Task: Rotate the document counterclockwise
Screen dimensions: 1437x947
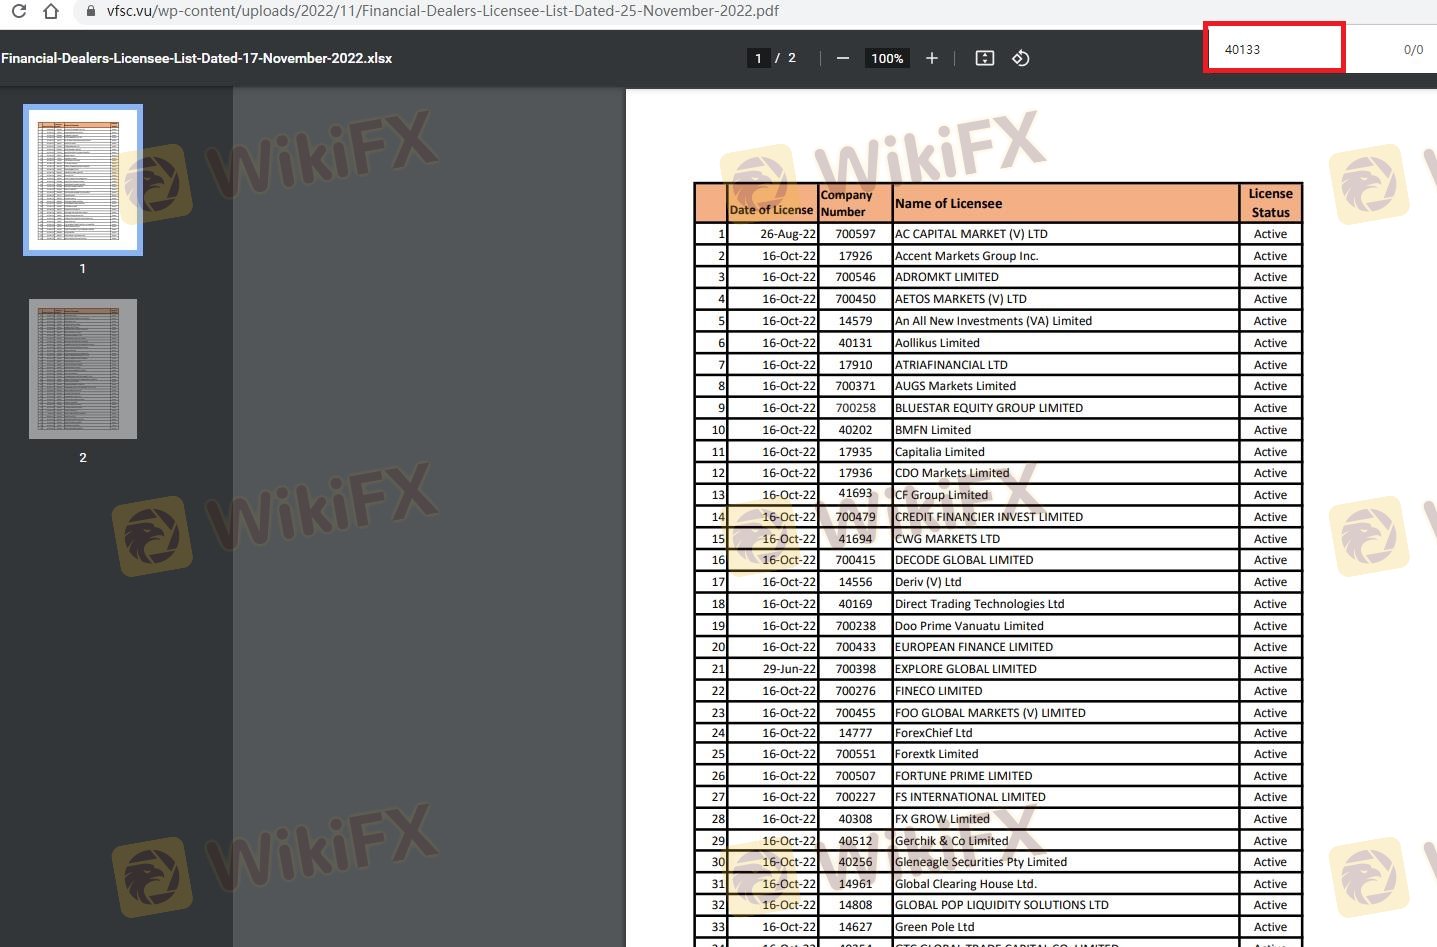Action: click(1020, 58)
